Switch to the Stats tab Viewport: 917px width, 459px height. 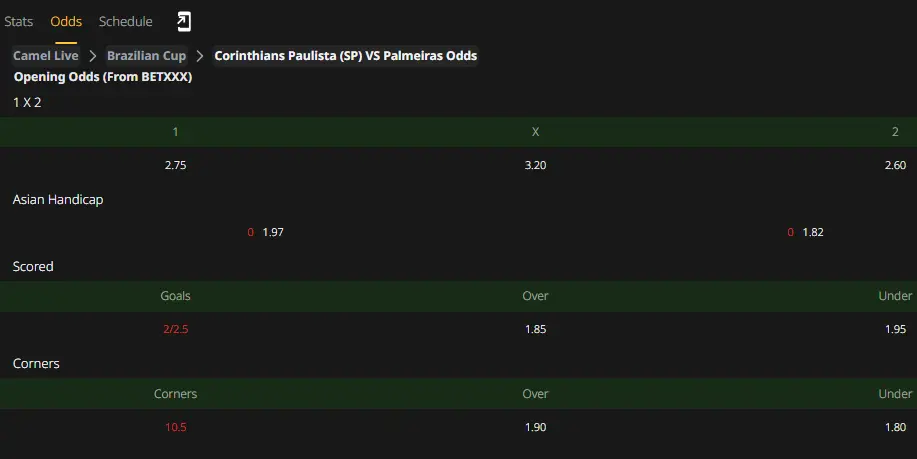(x=19, y=22)
